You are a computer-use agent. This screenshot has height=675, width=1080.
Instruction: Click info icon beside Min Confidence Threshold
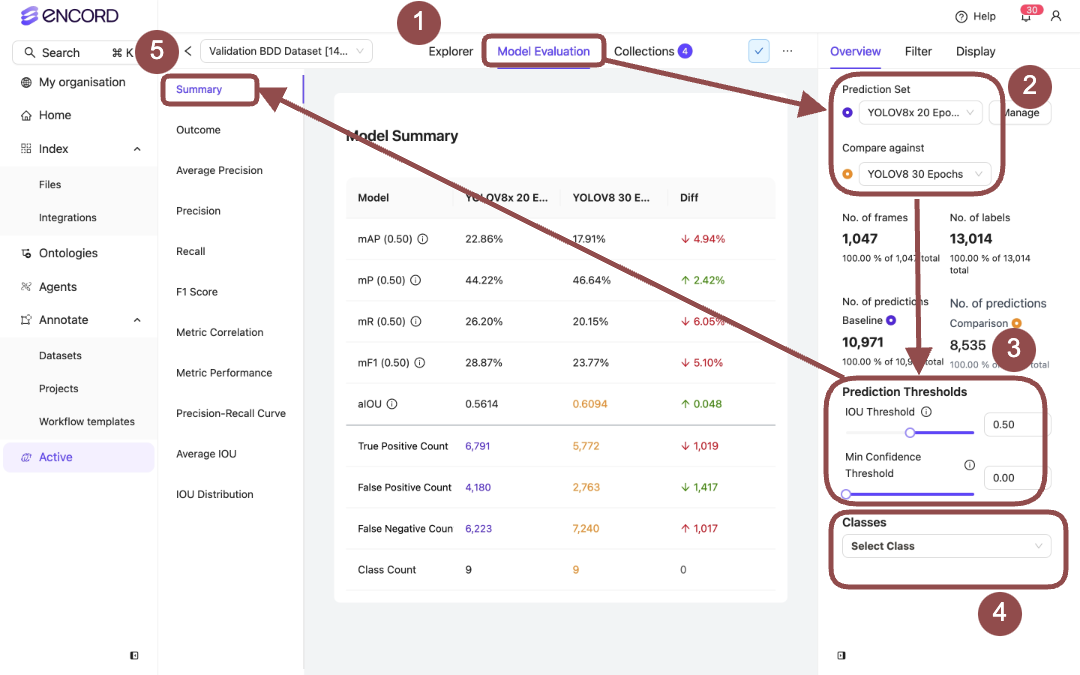[x=969, y=465]
